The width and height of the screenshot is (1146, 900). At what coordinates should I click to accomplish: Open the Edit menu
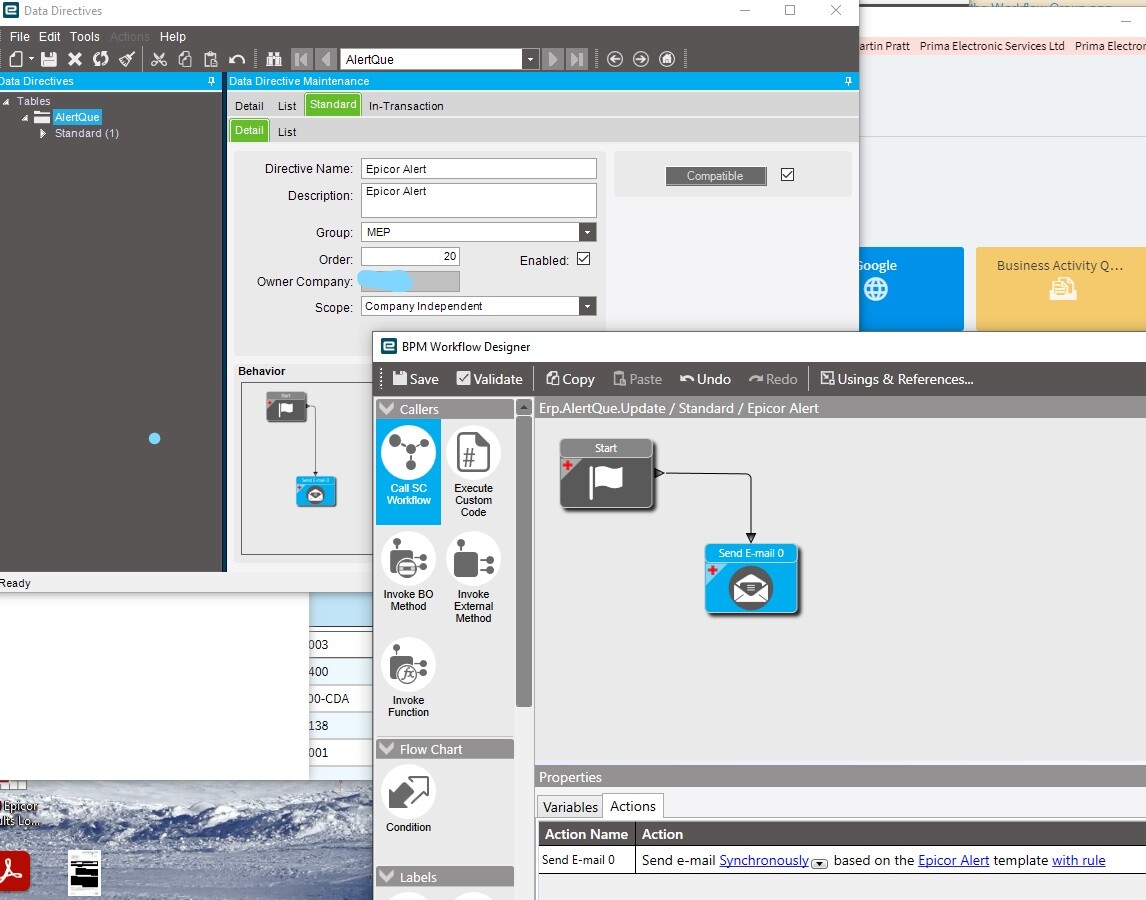pyautogui.click(x=50, y=37)
